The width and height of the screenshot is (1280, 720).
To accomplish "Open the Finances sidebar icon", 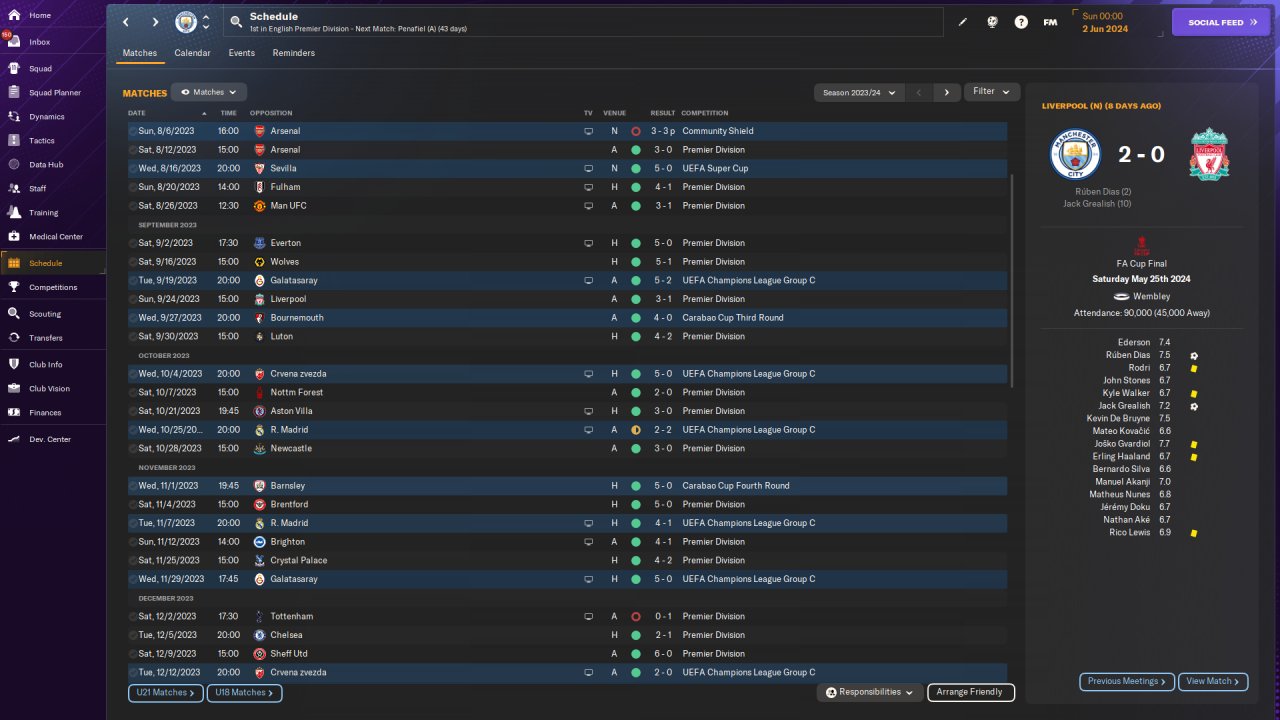I will pyautogui.click(x=14, y=412).
